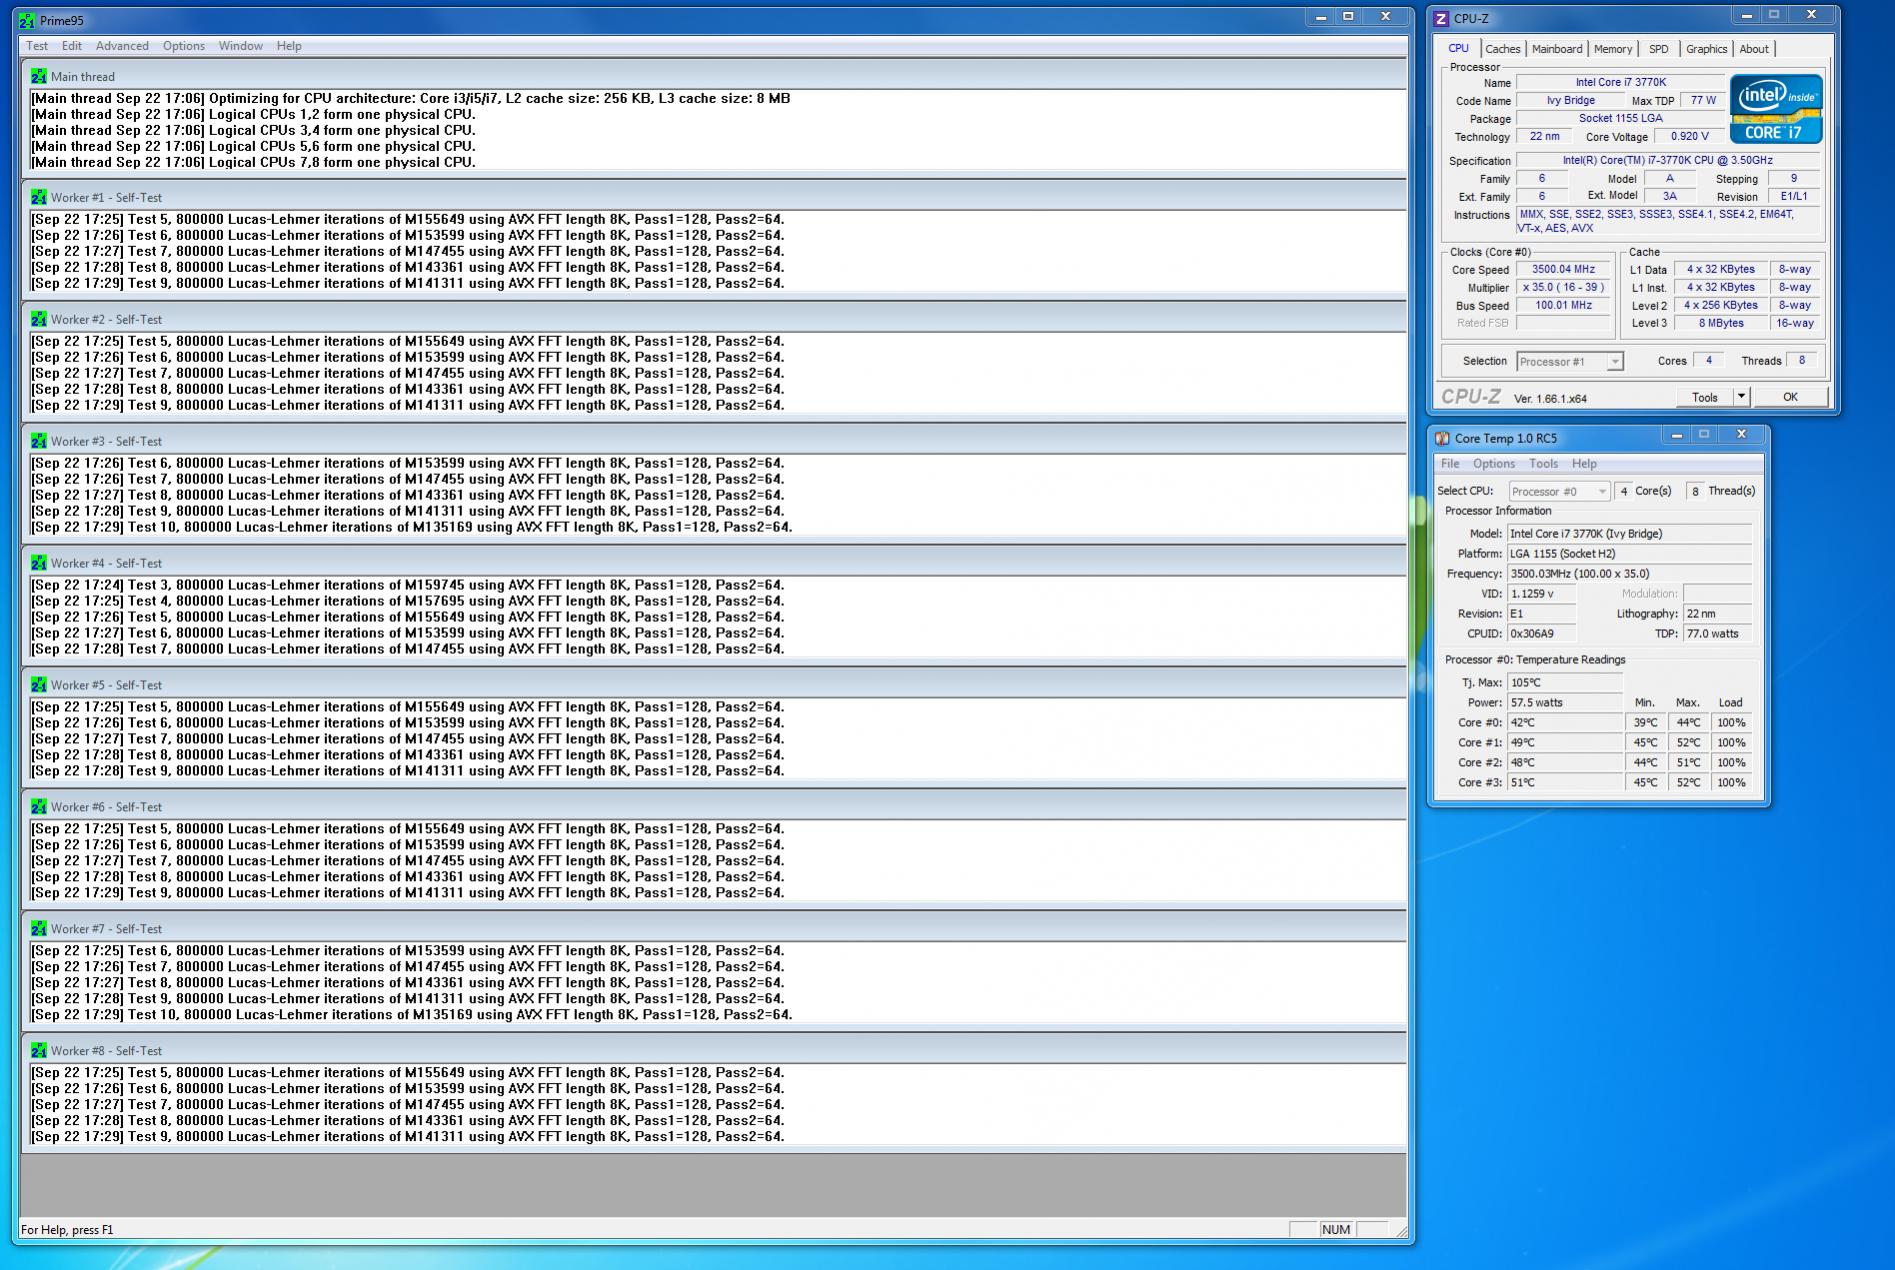Open the Help menu in Prime95
The image size is (1895, 1270).
289,46
